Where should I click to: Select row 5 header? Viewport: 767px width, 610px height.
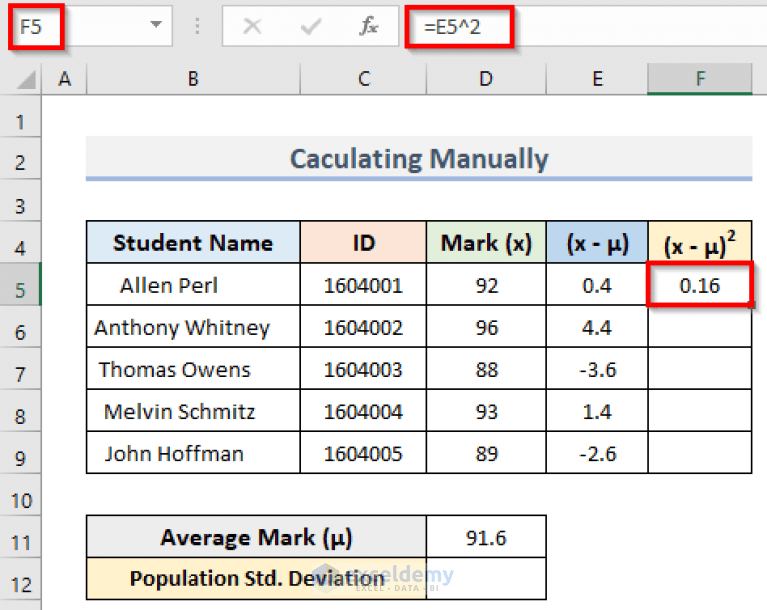pos(20,285)
